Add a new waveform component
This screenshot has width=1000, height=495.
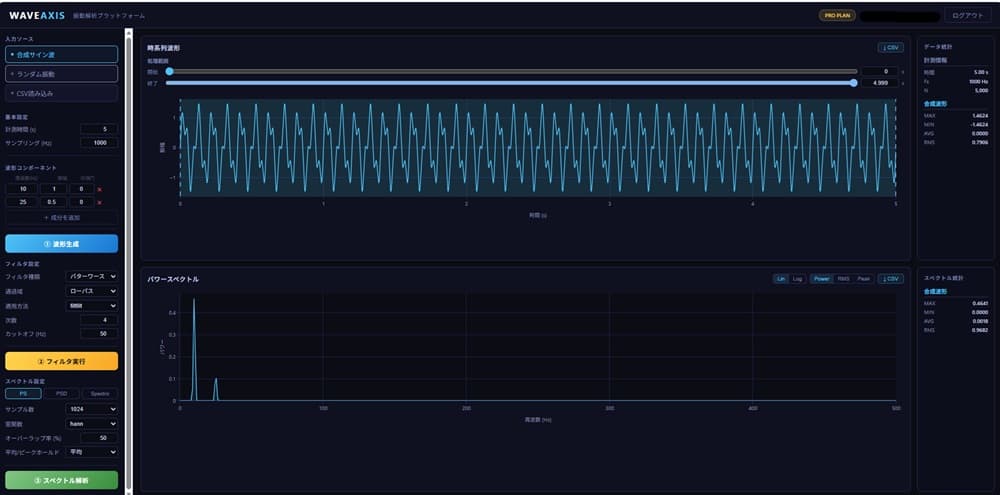point(61,218)
